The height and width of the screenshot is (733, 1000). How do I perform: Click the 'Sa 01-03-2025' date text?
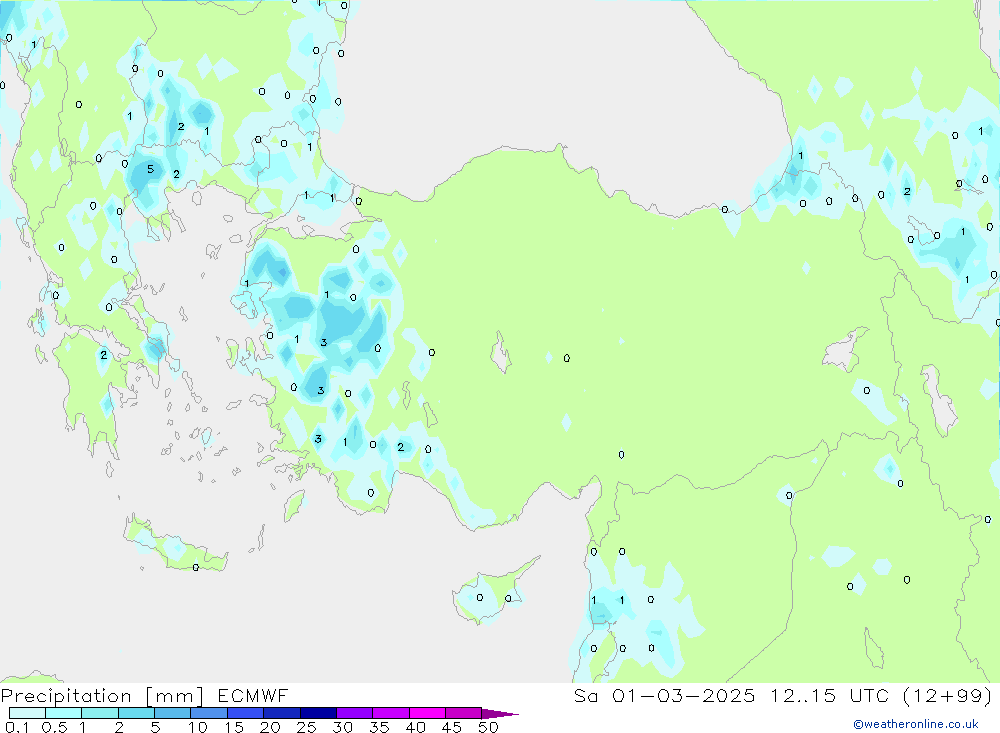click(664, 696)
